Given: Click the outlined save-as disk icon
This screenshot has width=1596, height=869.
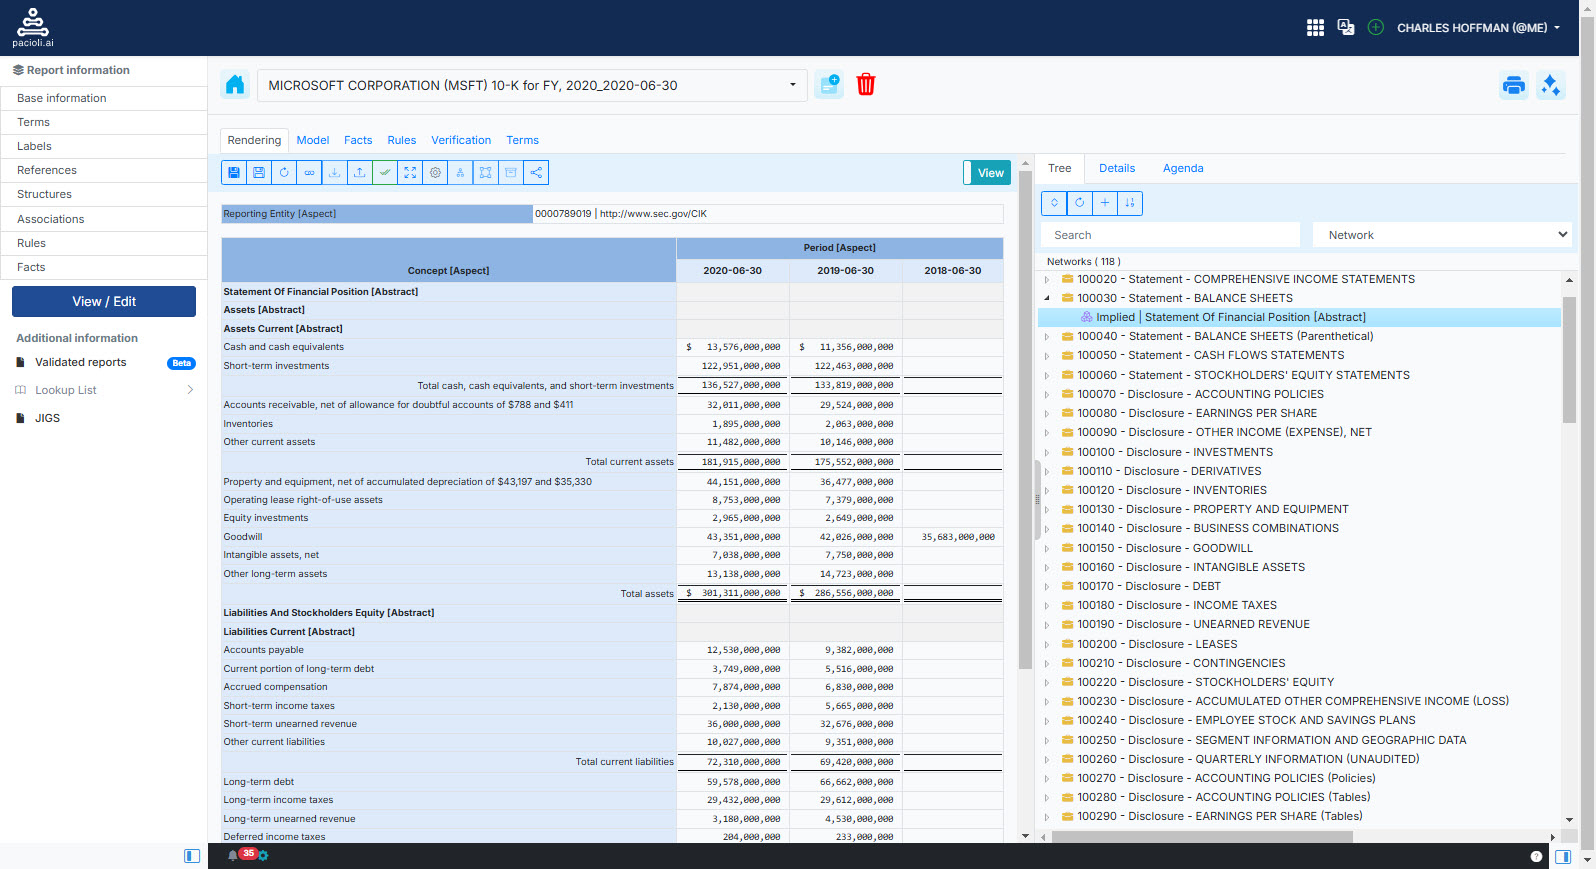Looking at the screenshot, I should (x=259, y=173).
